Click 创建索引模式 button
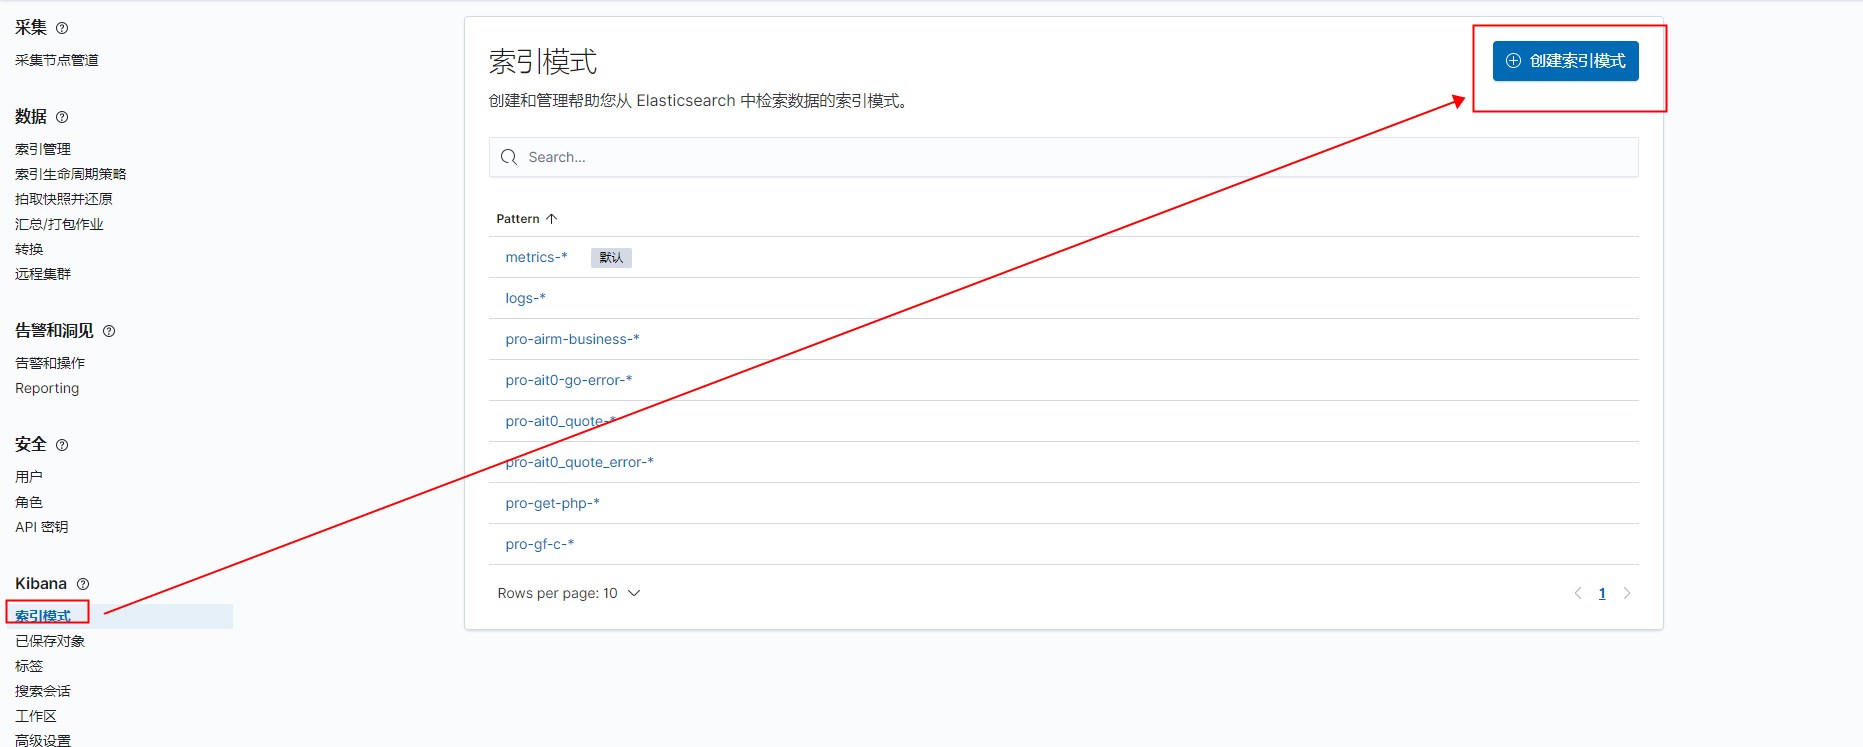Image resolution: width=1863 pixels, height=747 pixels. click(1565, 61)
